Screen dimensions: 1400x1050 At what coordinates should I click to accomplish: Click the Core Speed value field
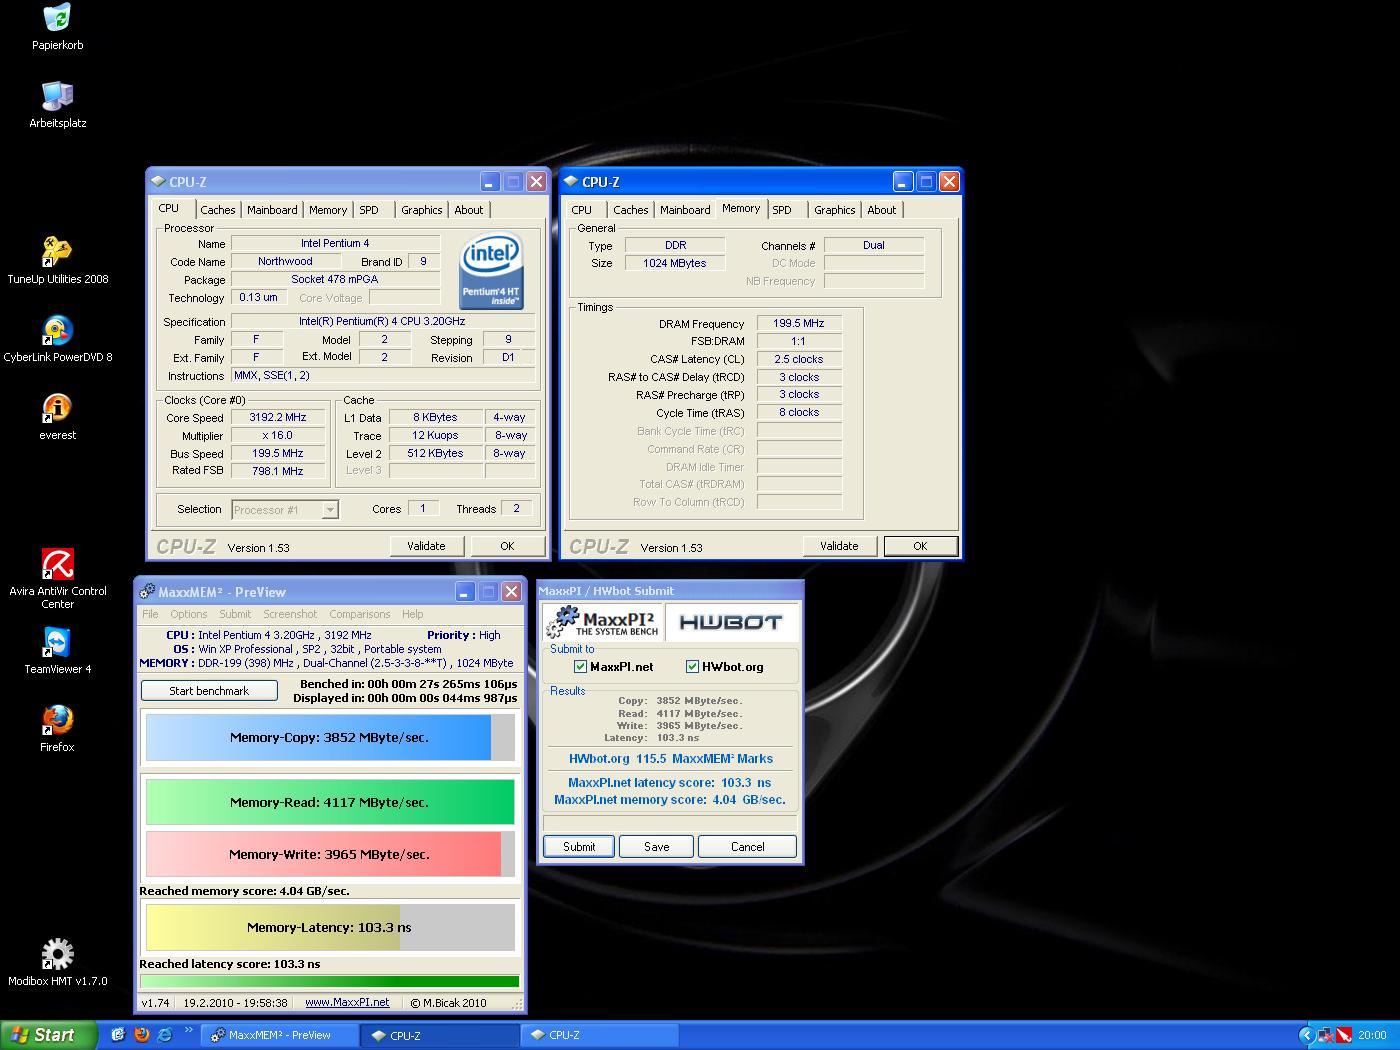click(x=278, y=418)
